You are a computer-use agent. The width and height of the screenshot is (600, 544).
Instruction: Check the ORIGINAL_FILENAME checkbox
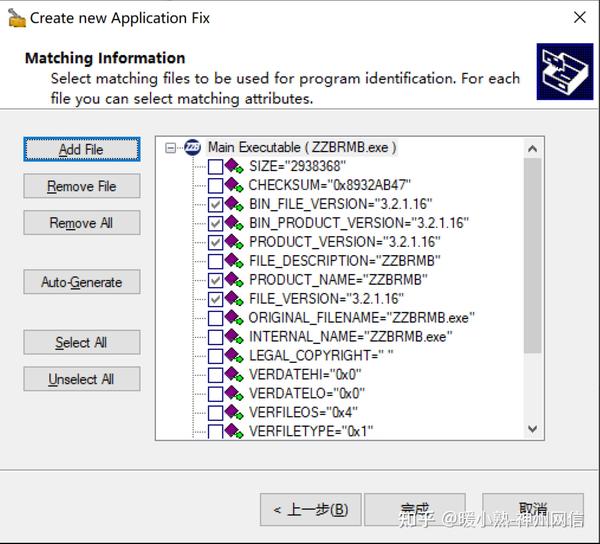[215, 318]
